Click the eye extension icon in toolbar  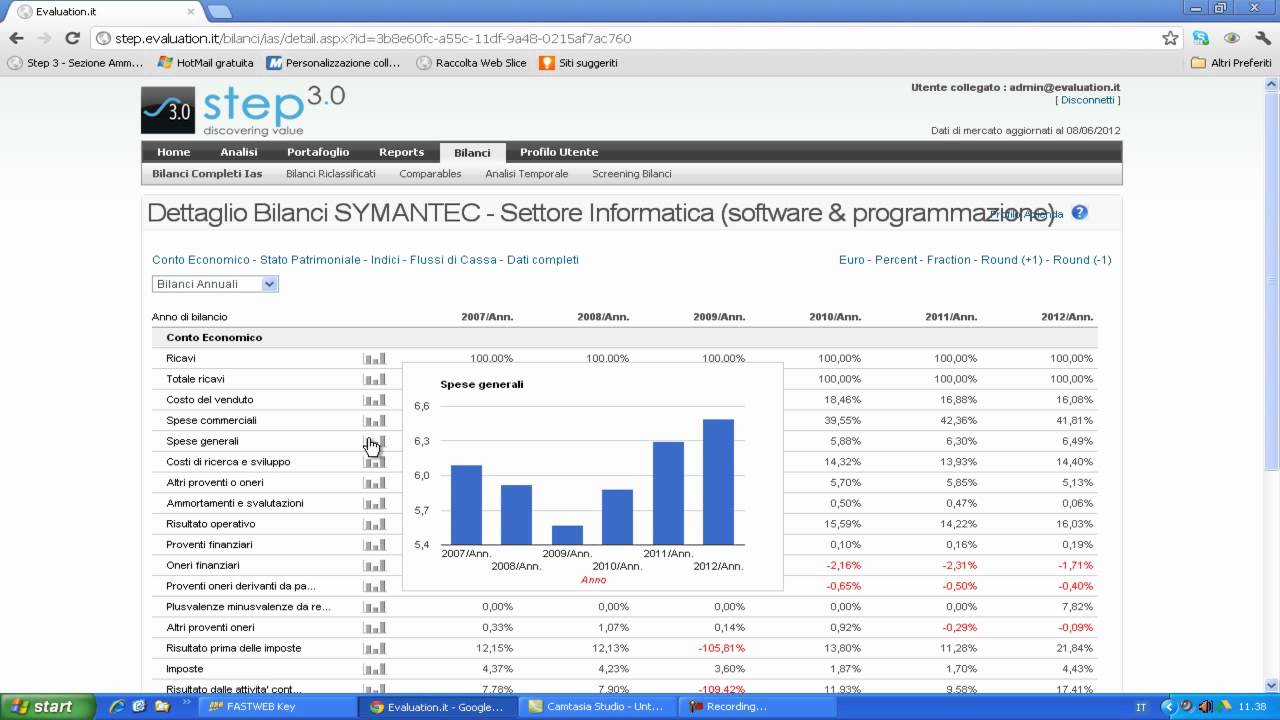point(1231,38)
